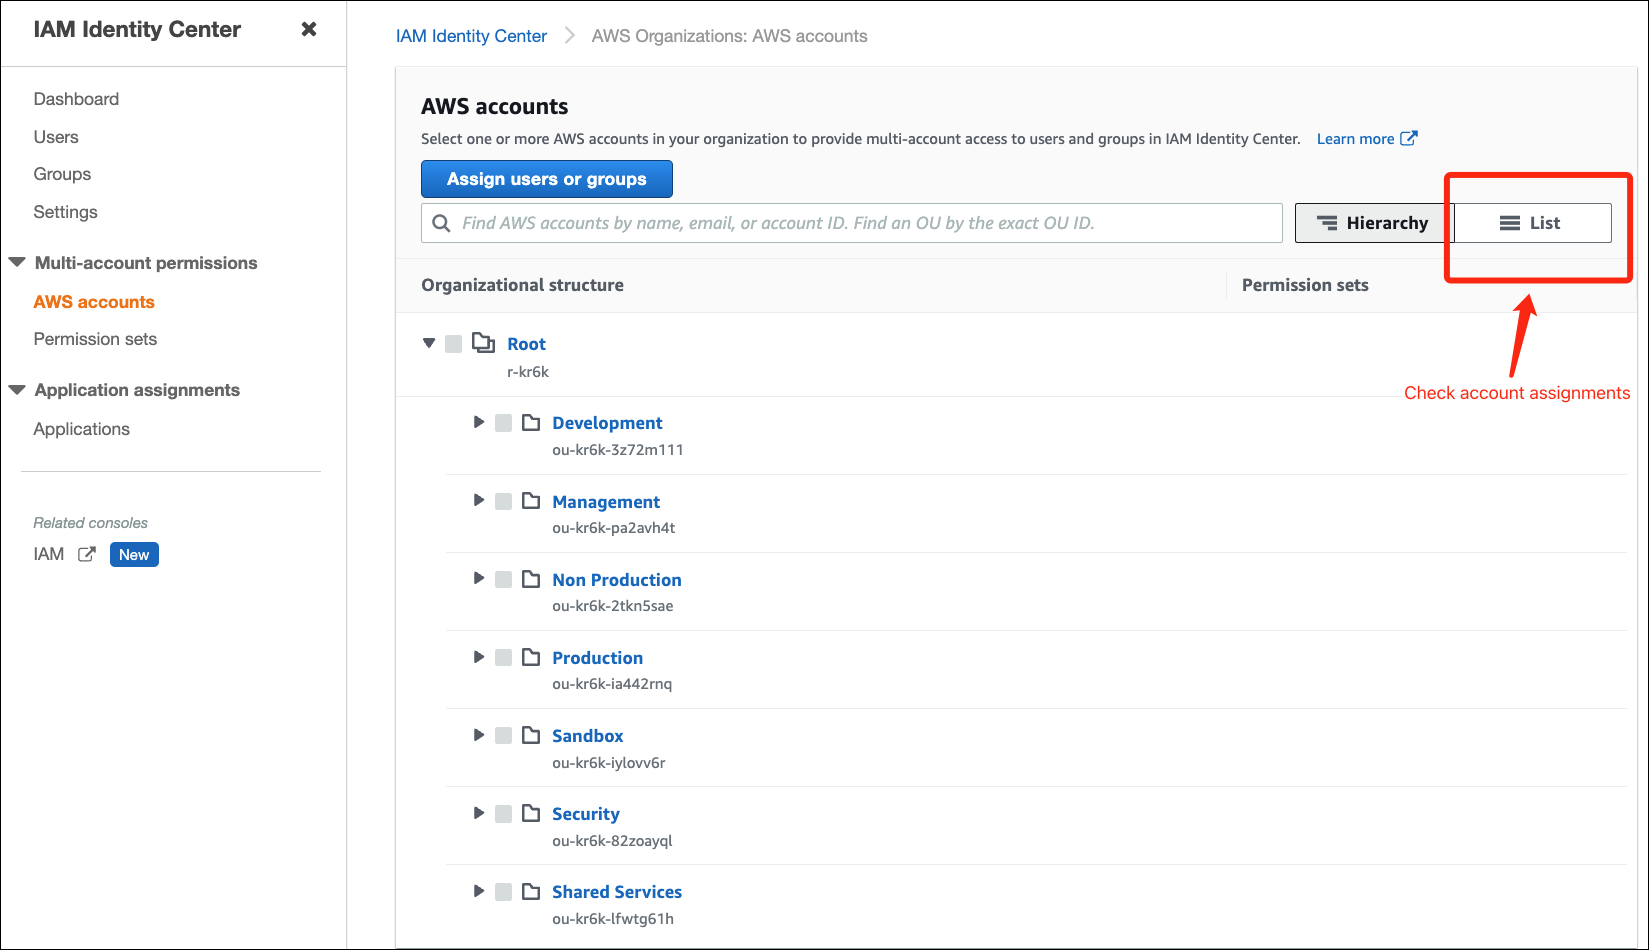Click the folder icon next to Sandbox
The height and width of the screenshot is (950, 1649).
click(531, 735)
